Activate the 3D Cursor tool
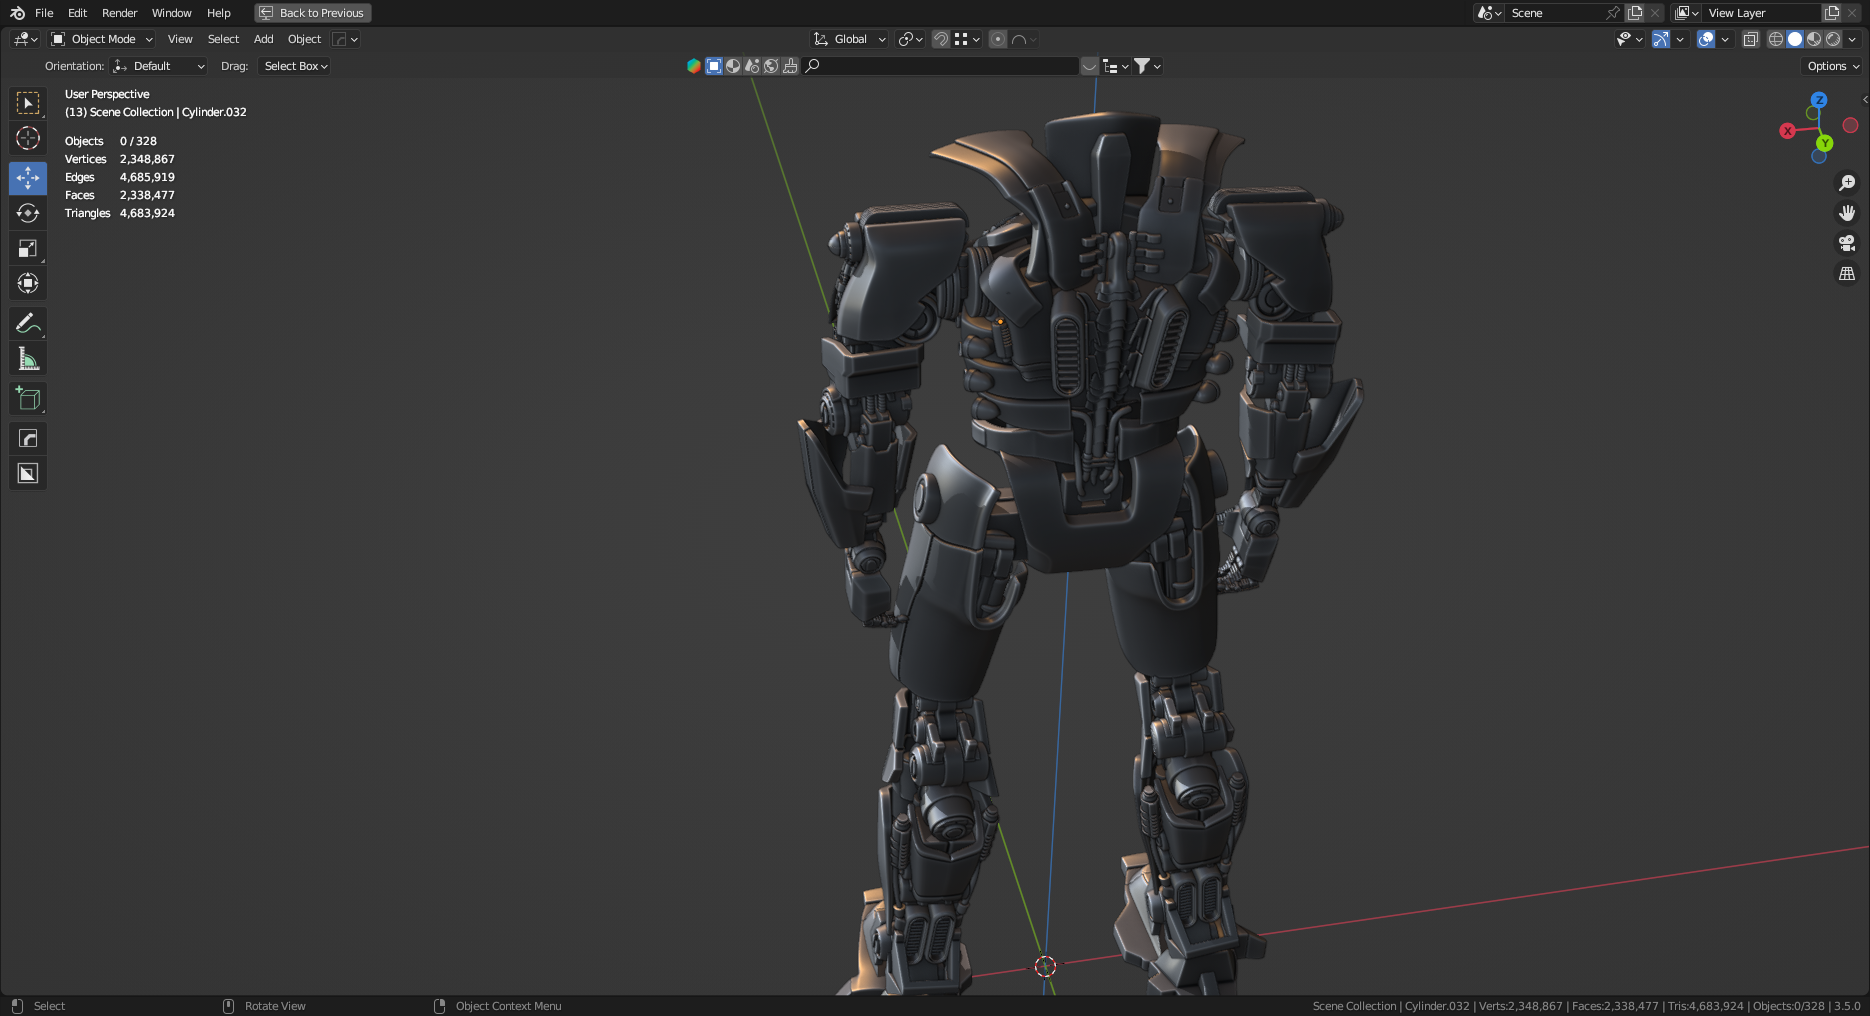Image resolution: width=1870 pixels, height=1016 pixels. [28, 138]
